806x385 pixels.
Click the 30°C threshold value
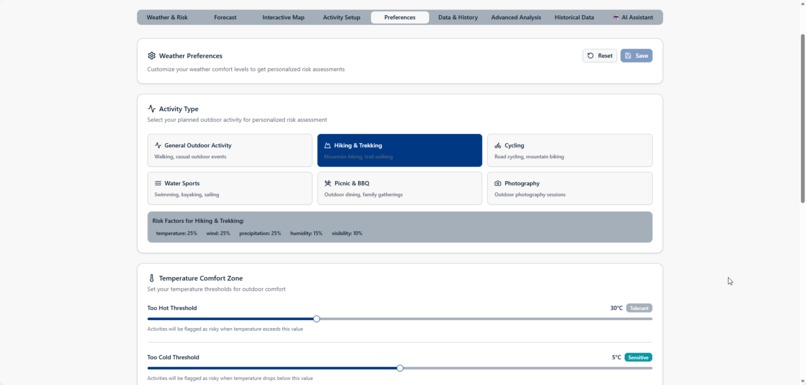pyautogui.click(x=616, y=308)
